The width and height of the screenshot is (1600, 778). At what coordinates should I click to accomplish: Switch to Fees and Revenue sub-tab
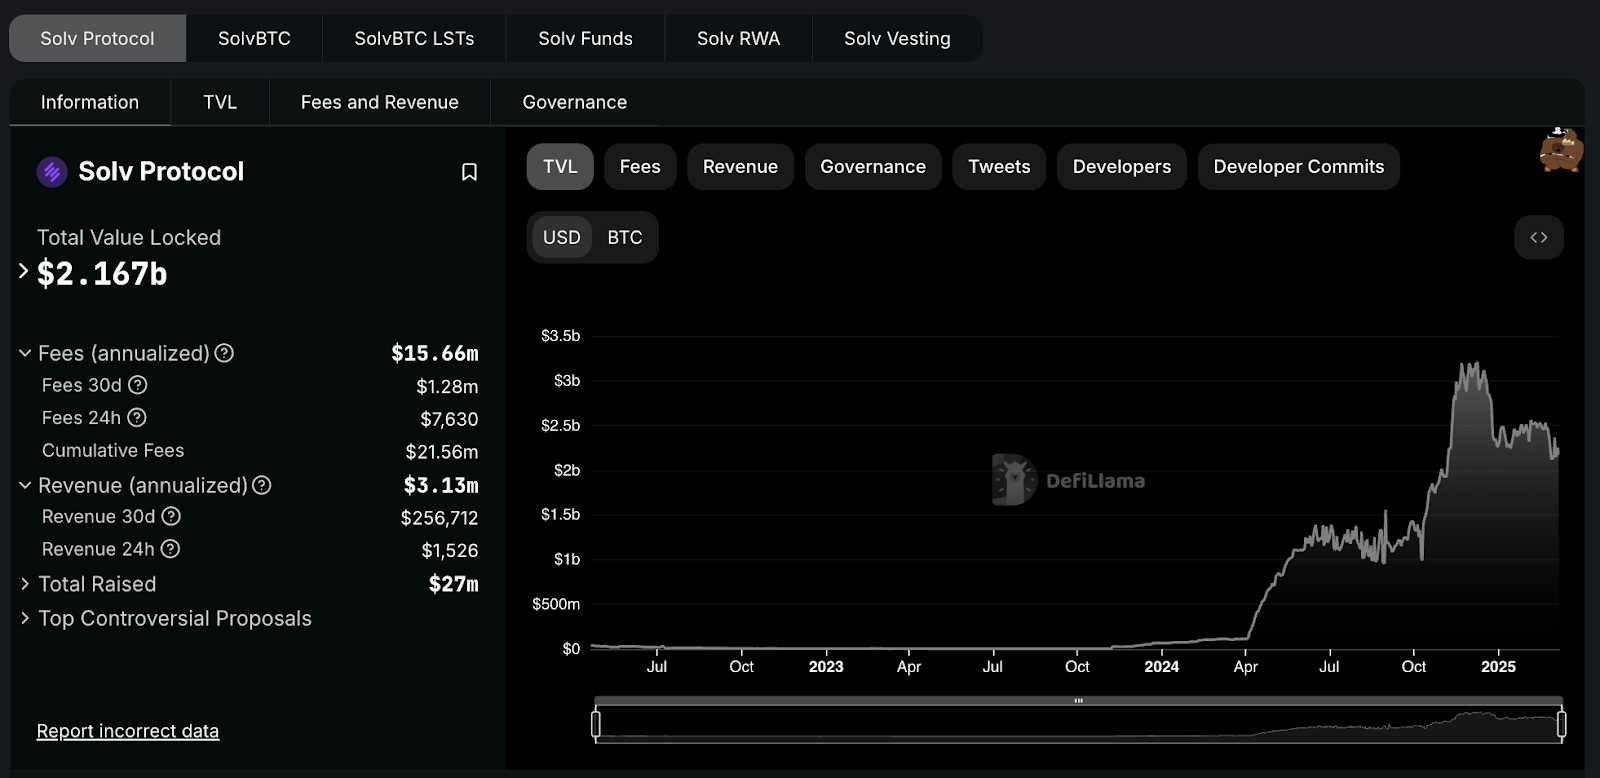tap(380, 102)
